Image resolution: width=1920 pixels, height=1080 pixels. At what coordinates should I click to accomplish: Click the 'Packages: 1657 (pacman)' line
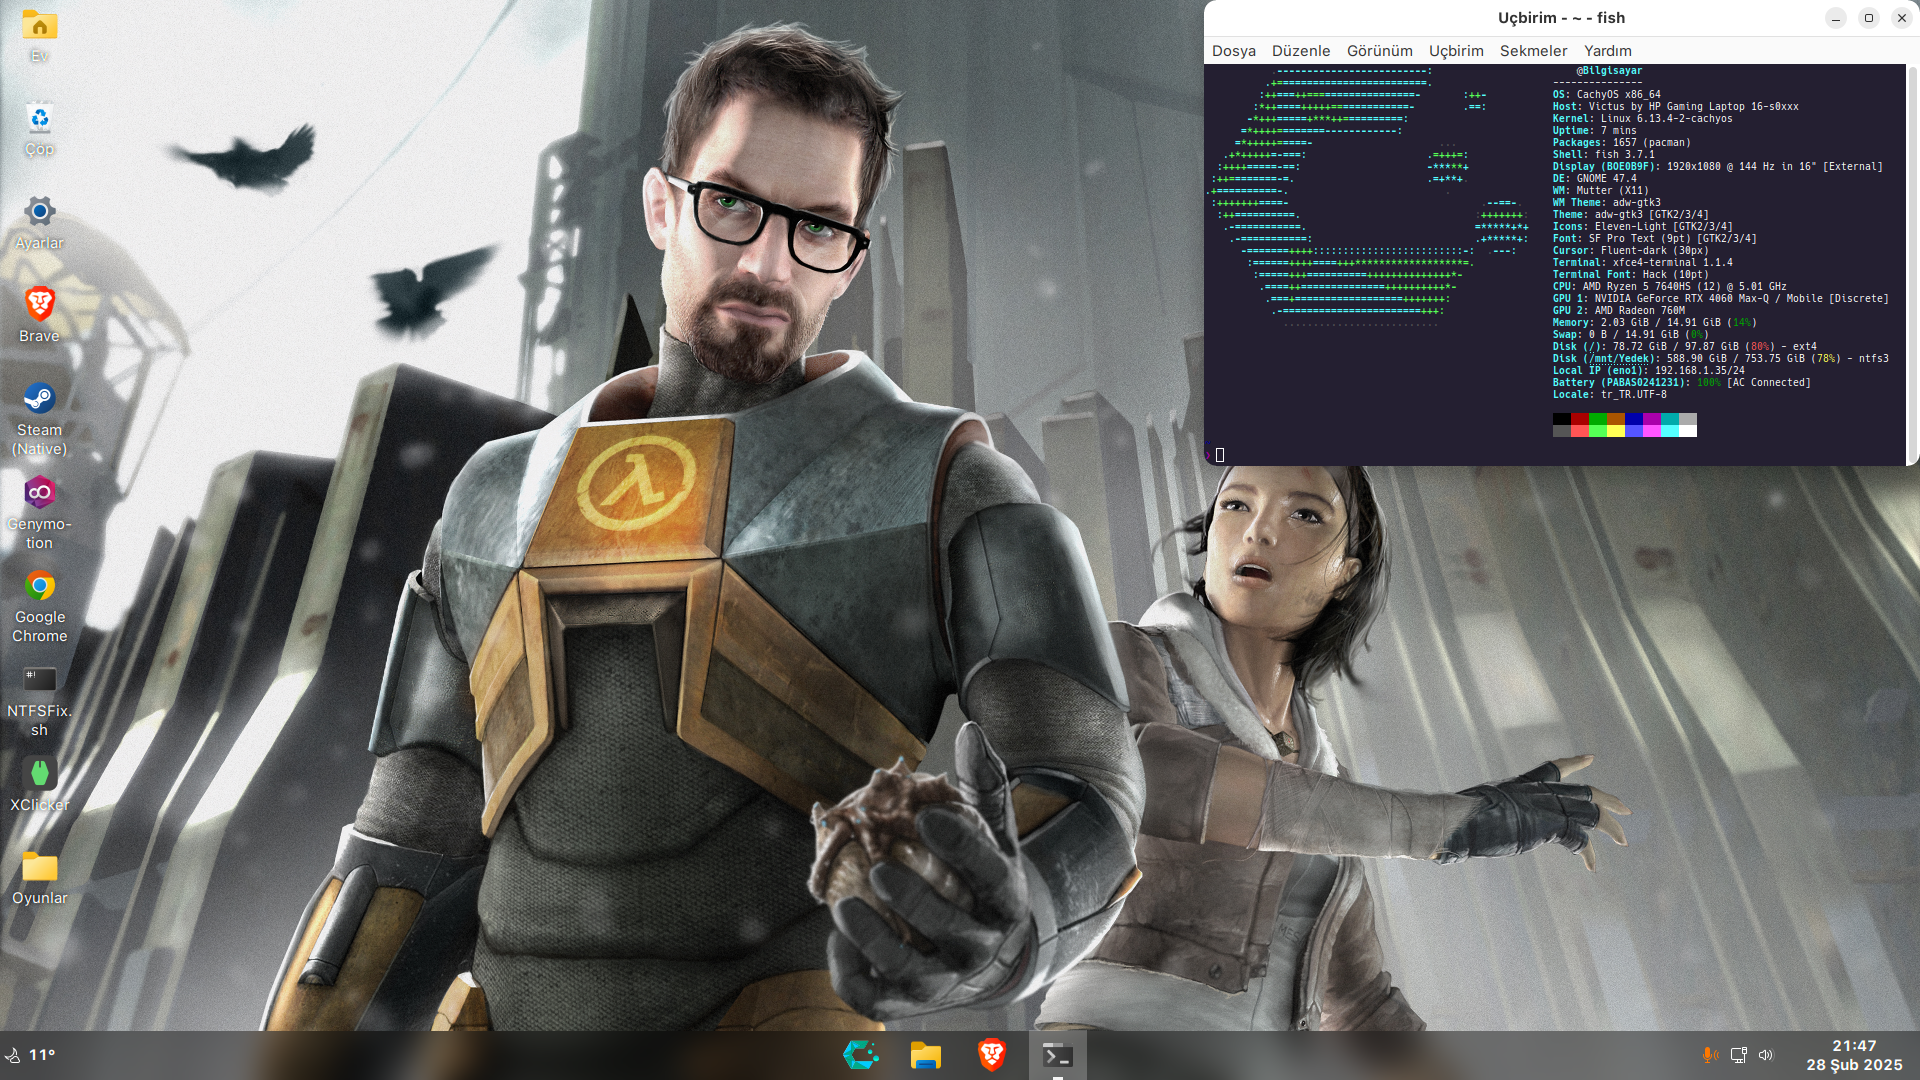(1622, 143)
